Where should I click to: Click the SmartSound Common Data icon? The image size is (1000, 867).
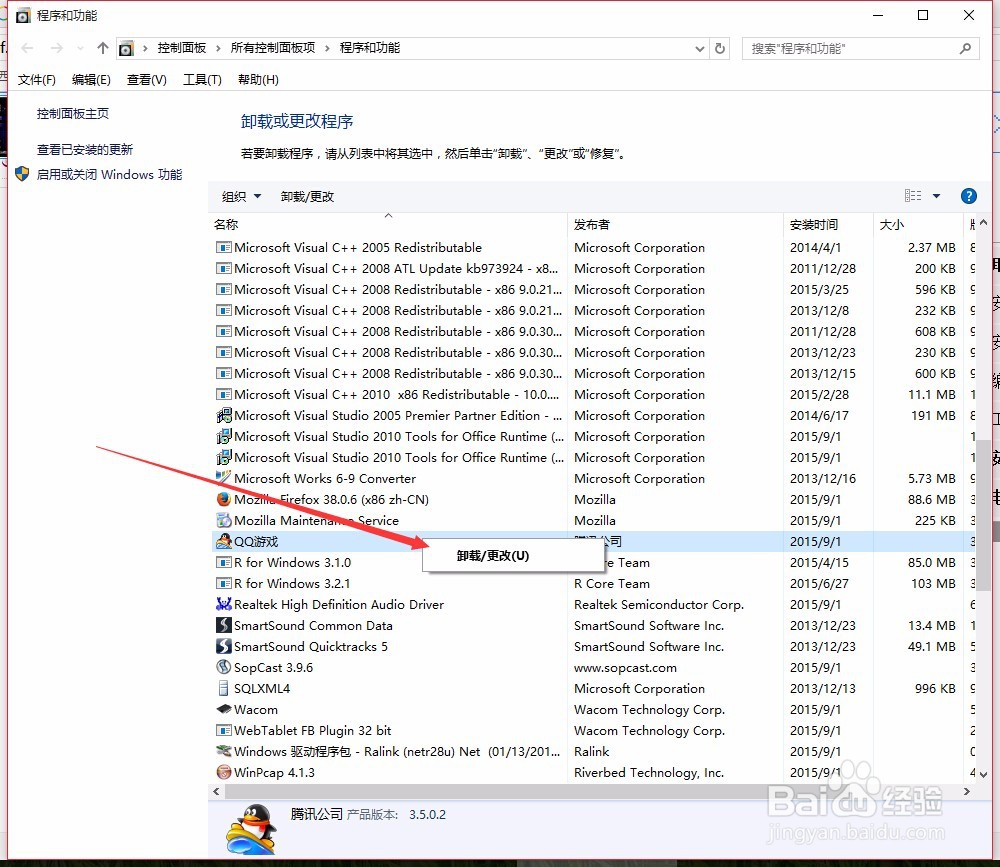(x=223, y=625)
